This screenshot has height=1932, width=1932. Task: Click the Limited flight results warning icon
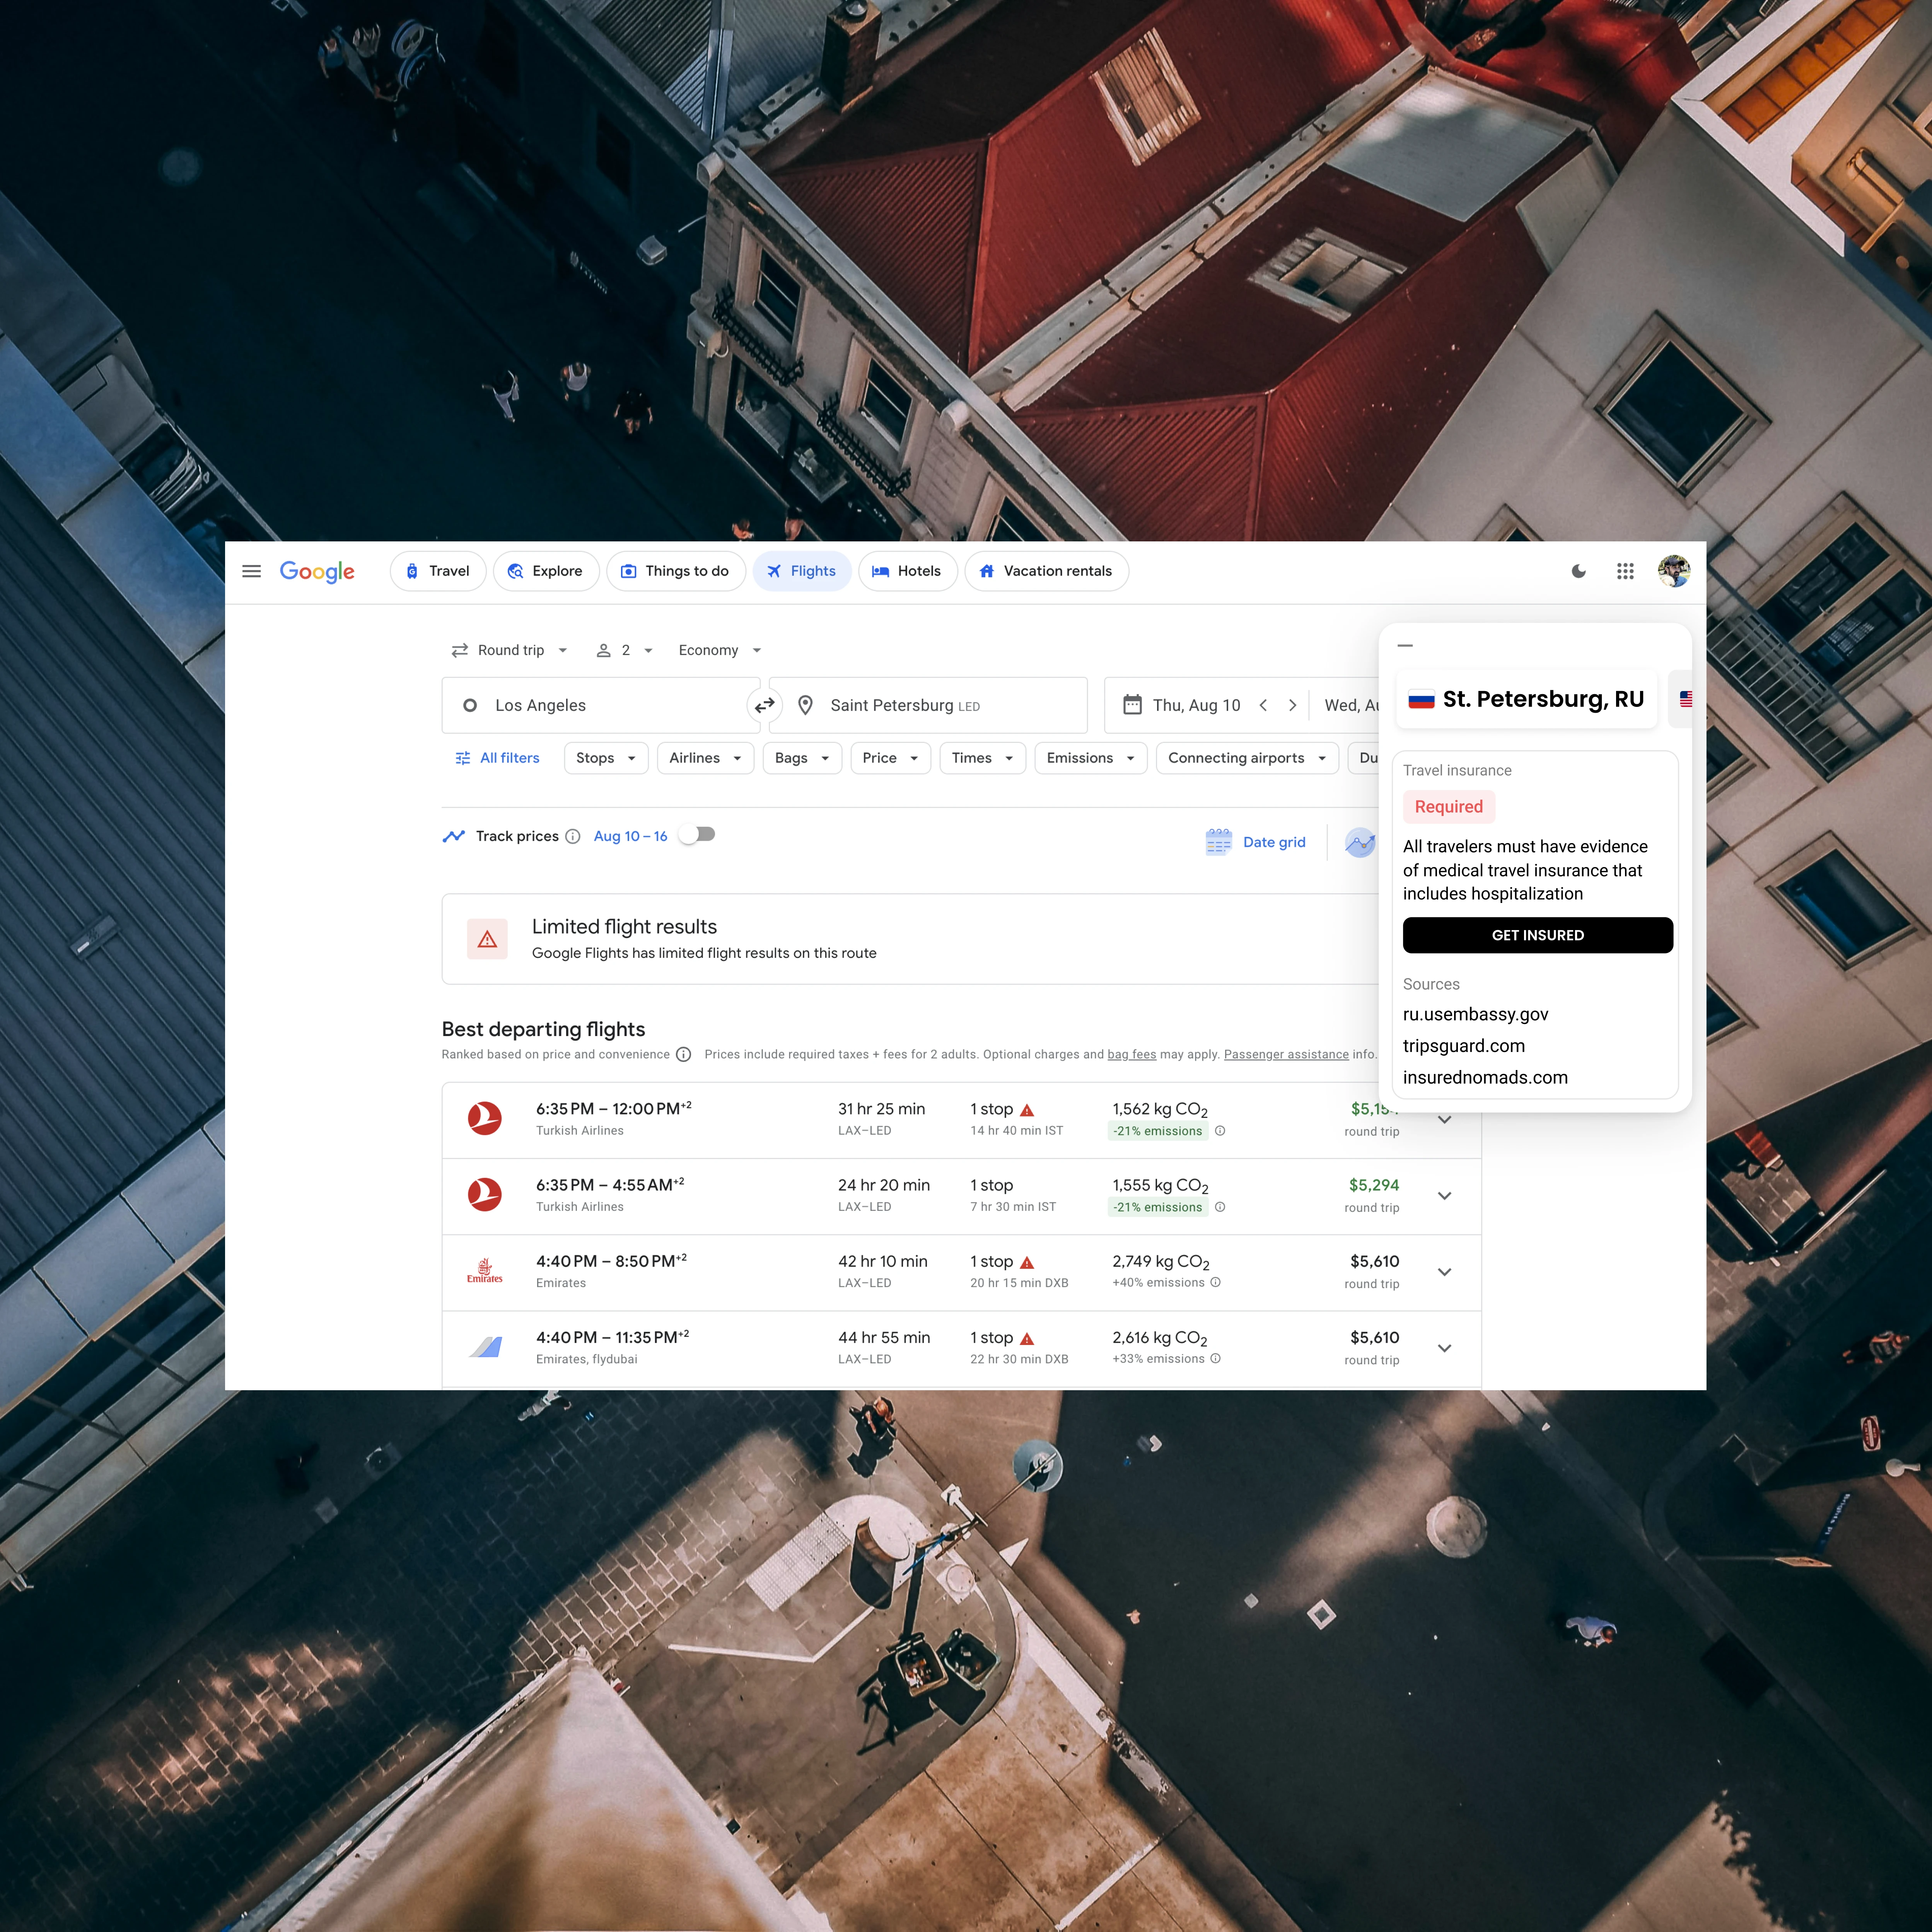(487, 939)
